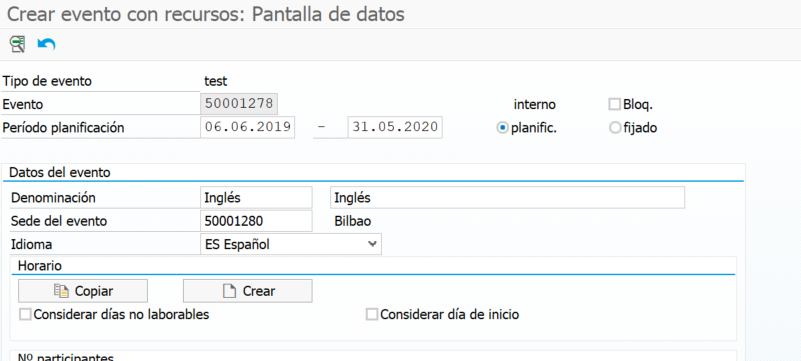Select the fijado radio button
This screenshot has width=801, height=361.
615,128
